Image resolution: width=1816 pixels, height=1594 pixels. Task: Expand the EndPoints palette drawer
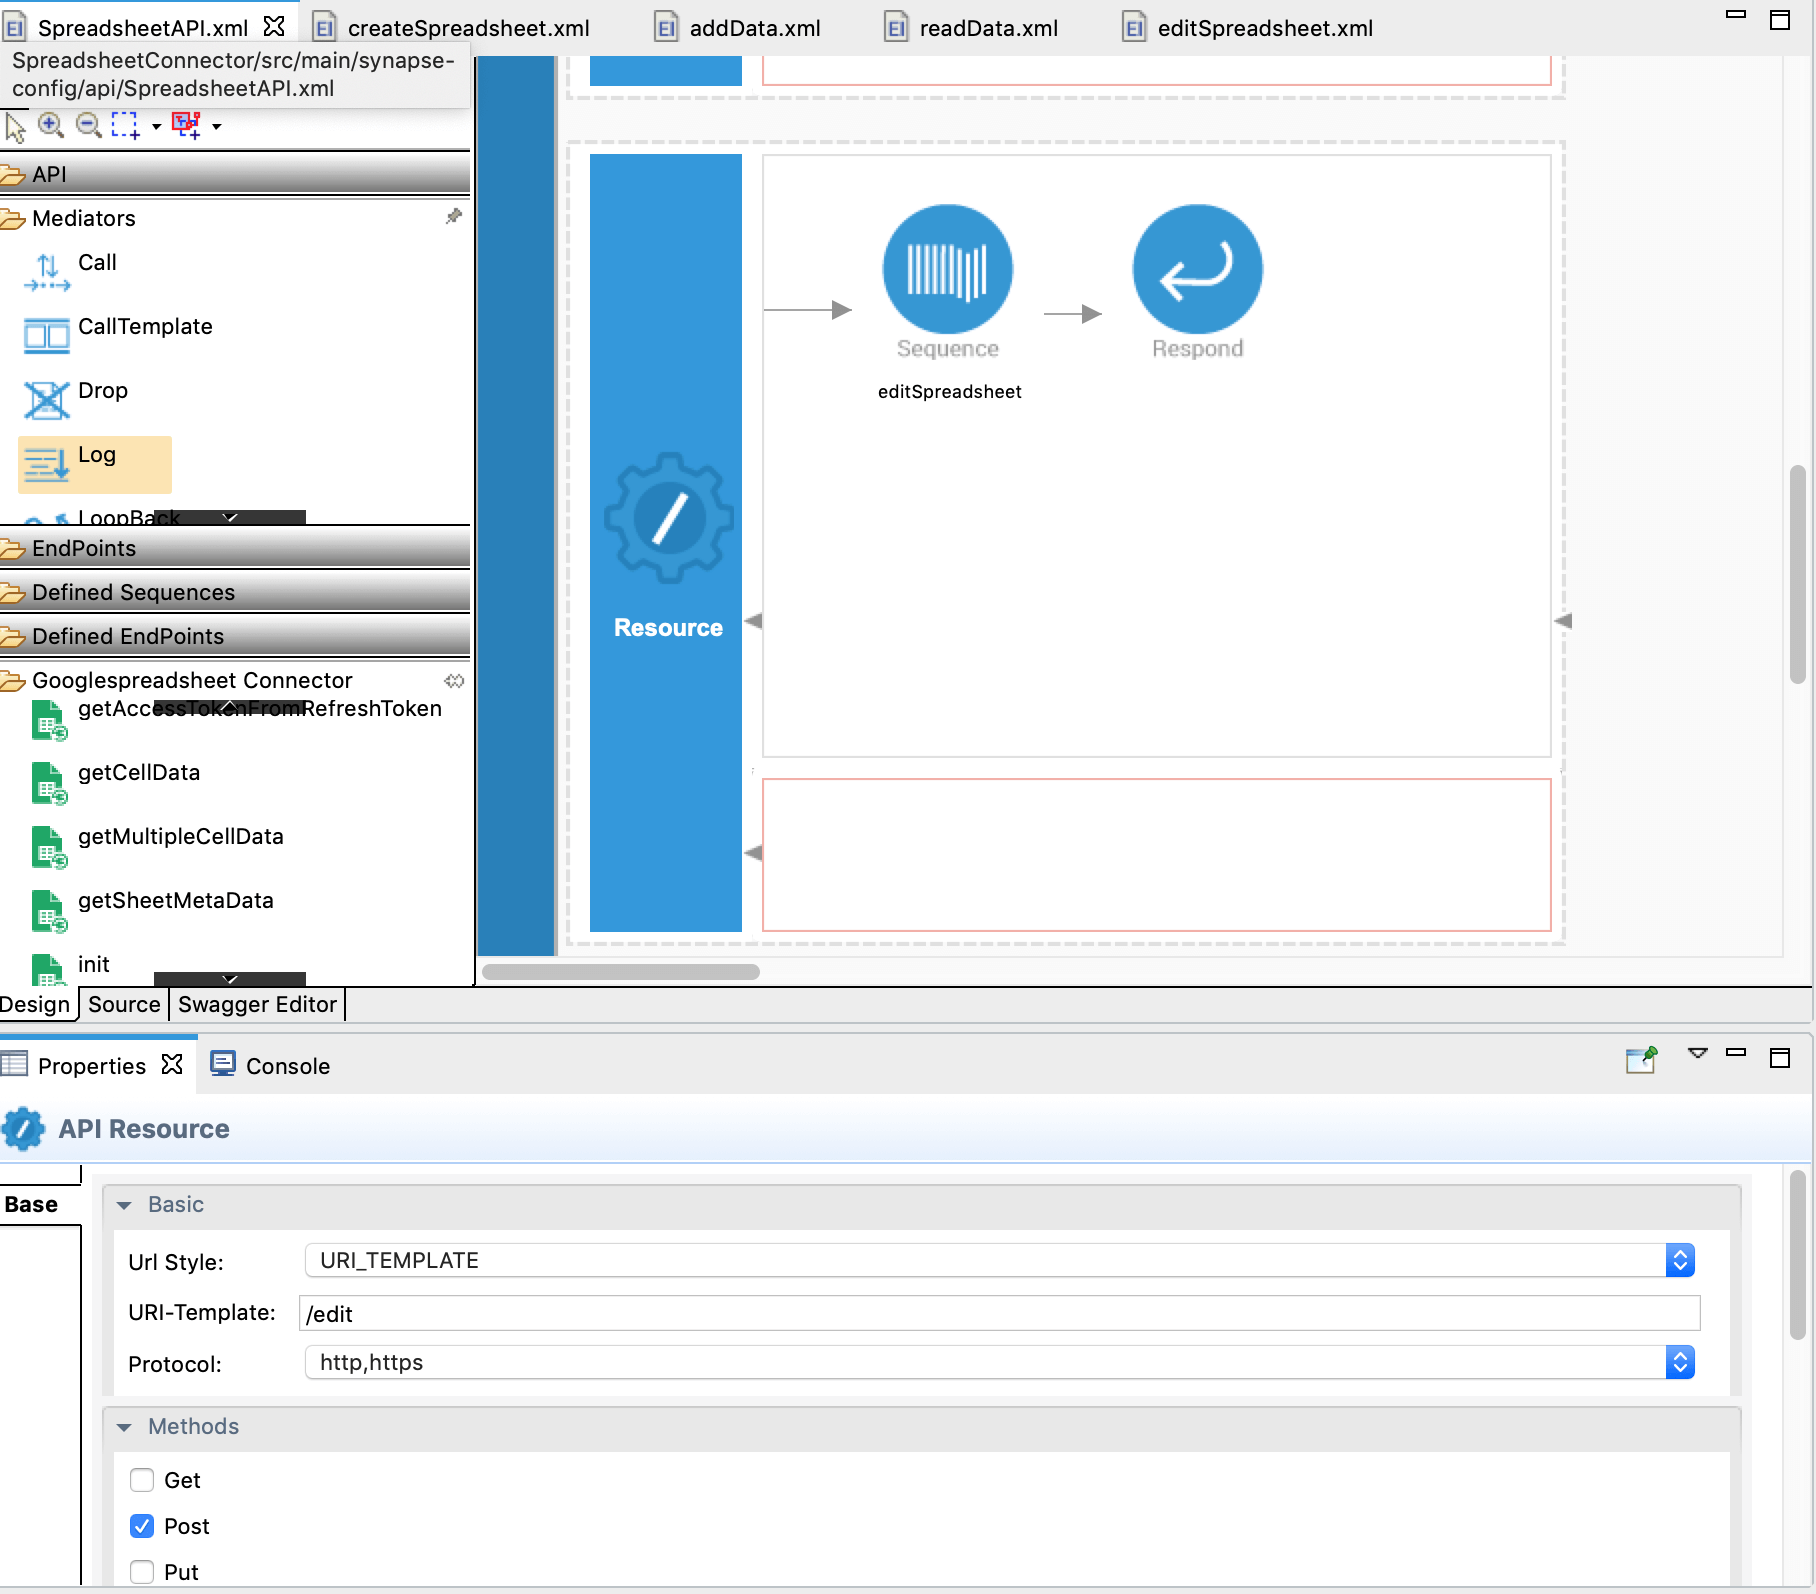pos(235,548)
